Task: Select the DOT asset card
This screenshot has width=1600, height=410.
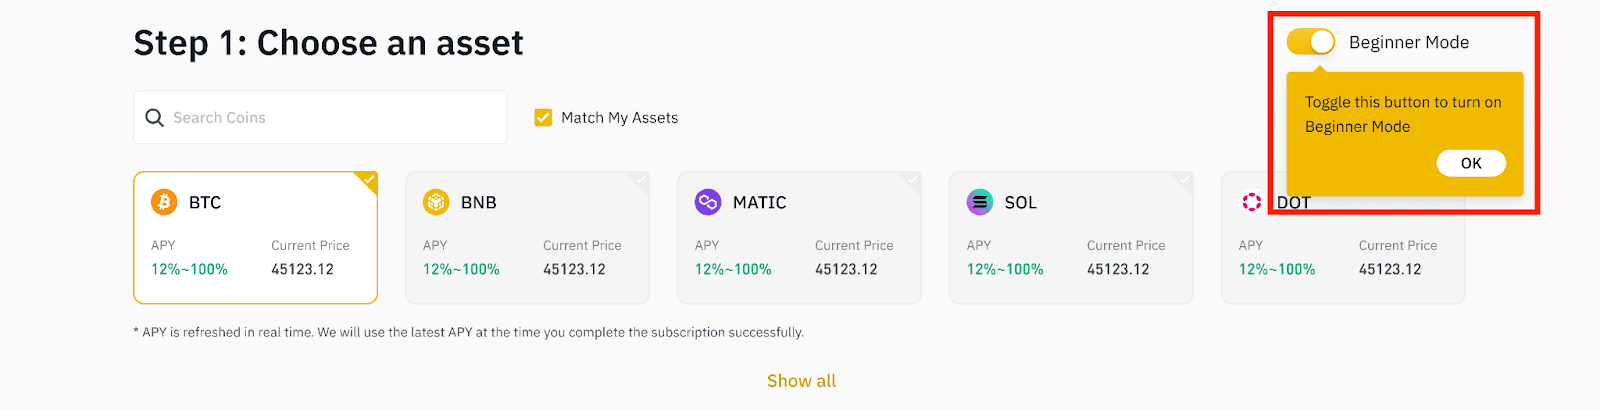Action: tap(1343, 237)
